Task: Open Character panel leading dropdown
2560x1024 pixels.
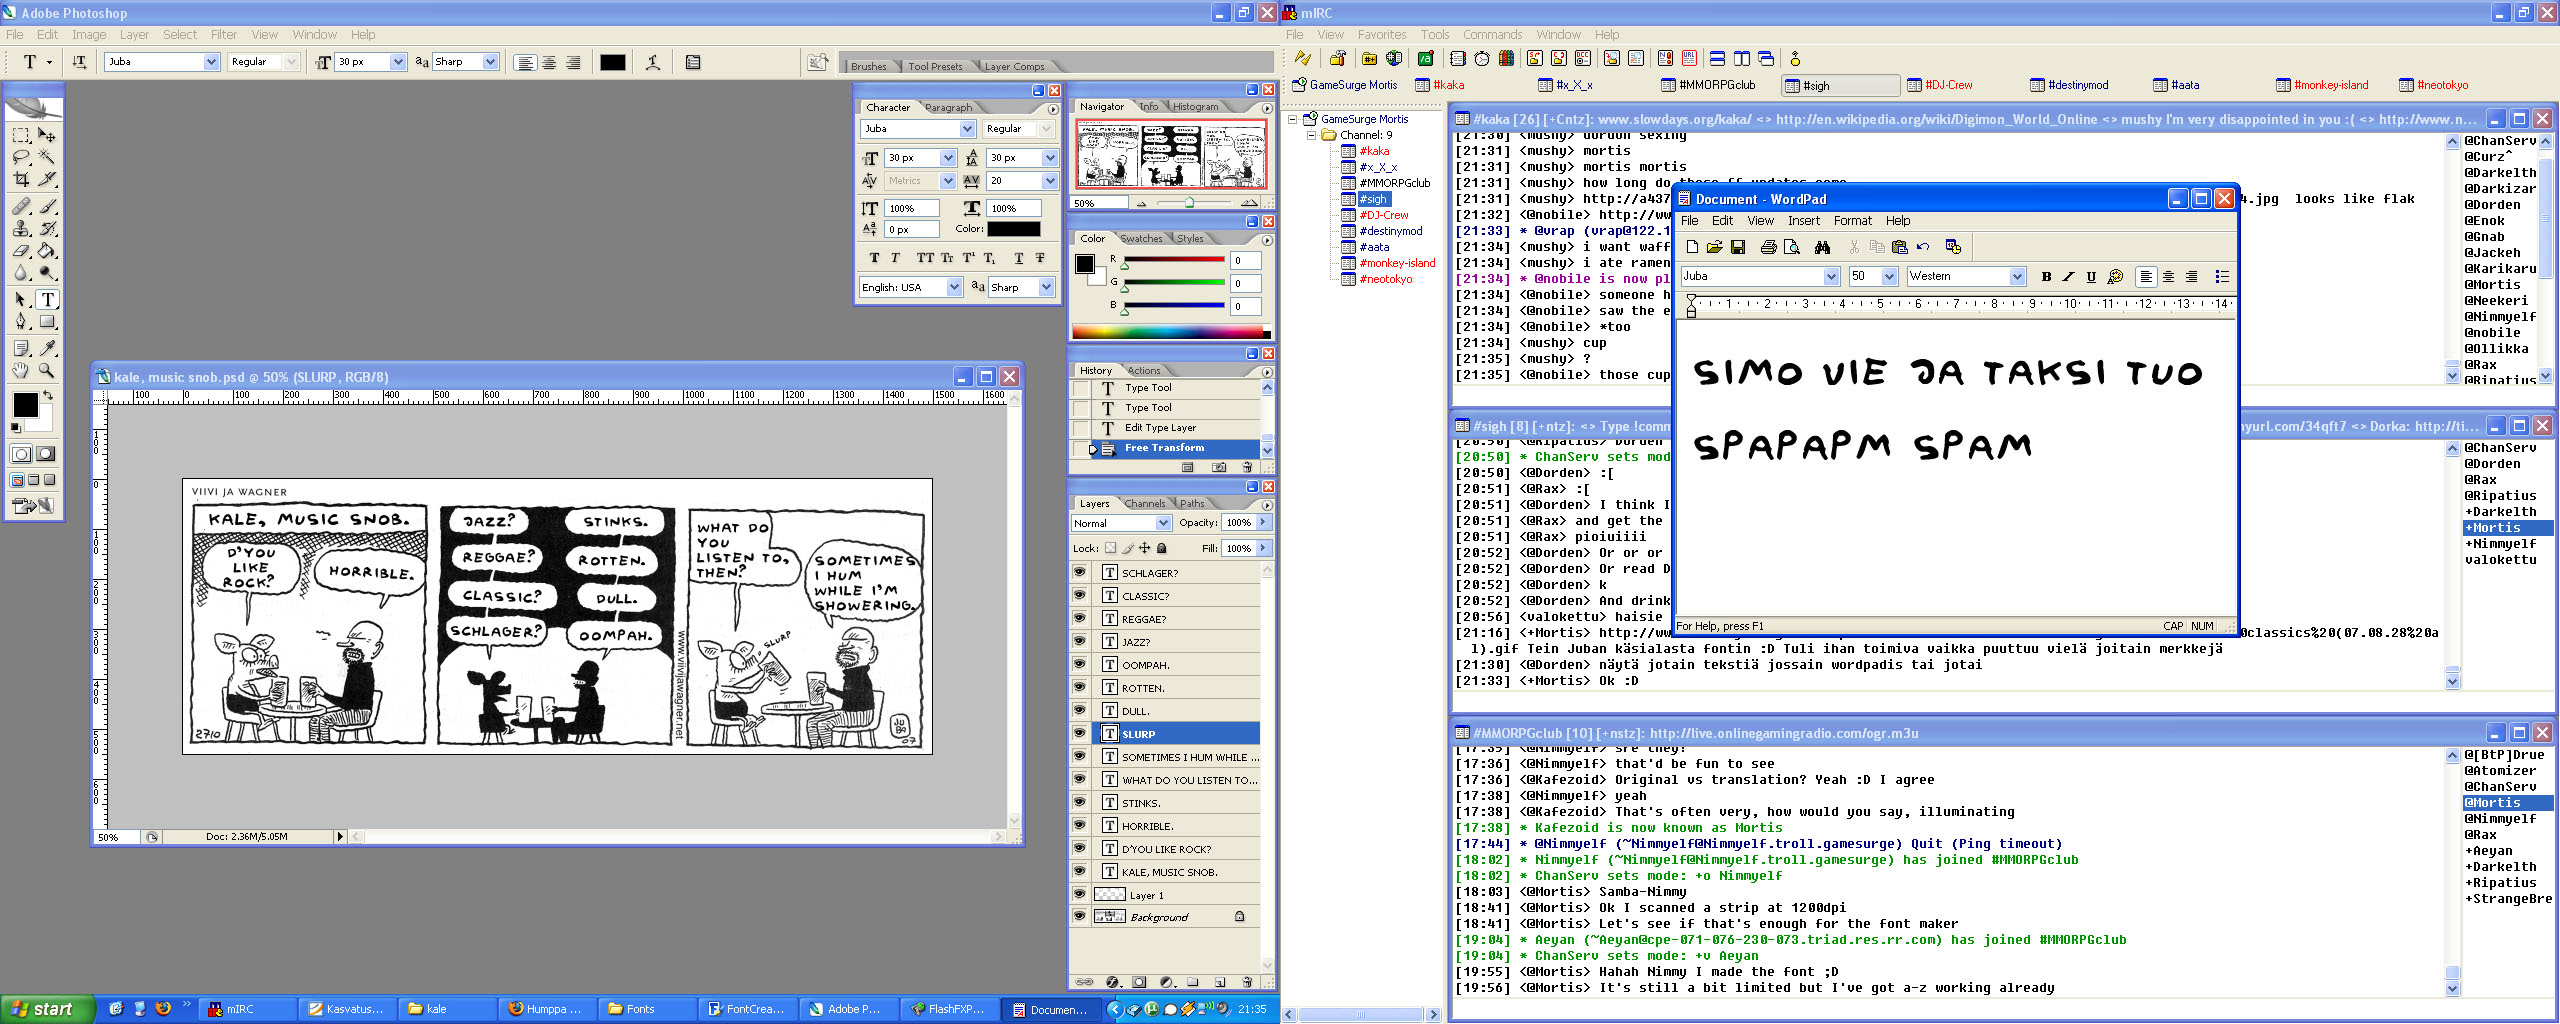Action: (x=1049, y=158)
